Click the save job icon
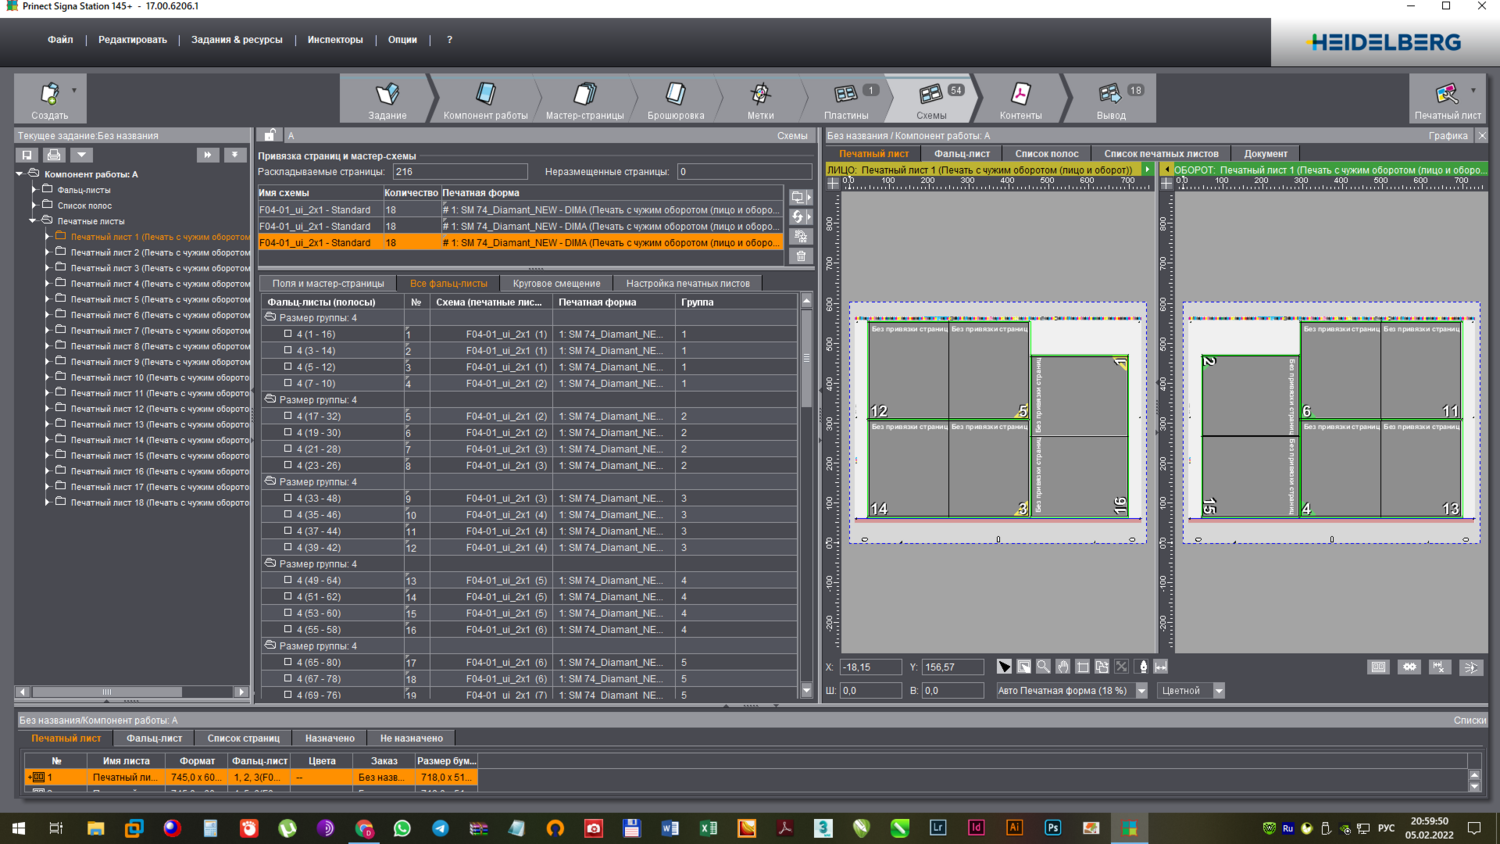1500x844 pixels. point(27,155)
